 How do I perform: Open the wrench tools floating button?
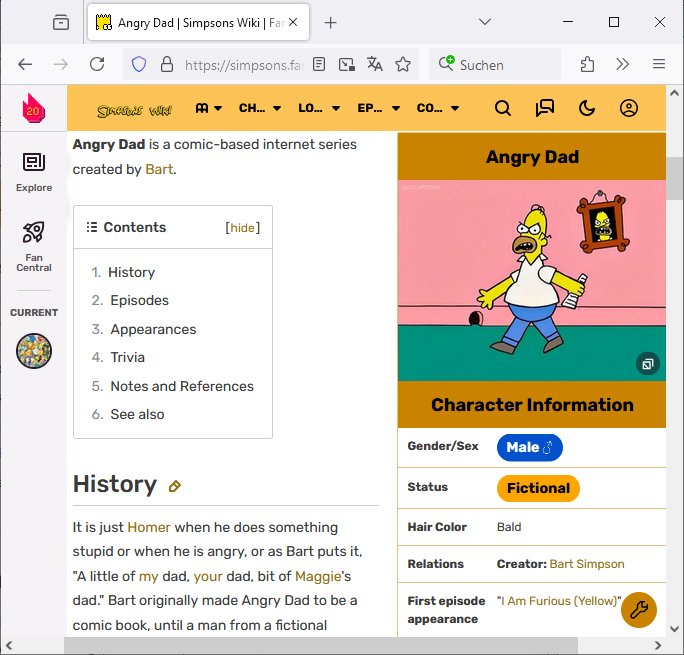tap(639, 610)
